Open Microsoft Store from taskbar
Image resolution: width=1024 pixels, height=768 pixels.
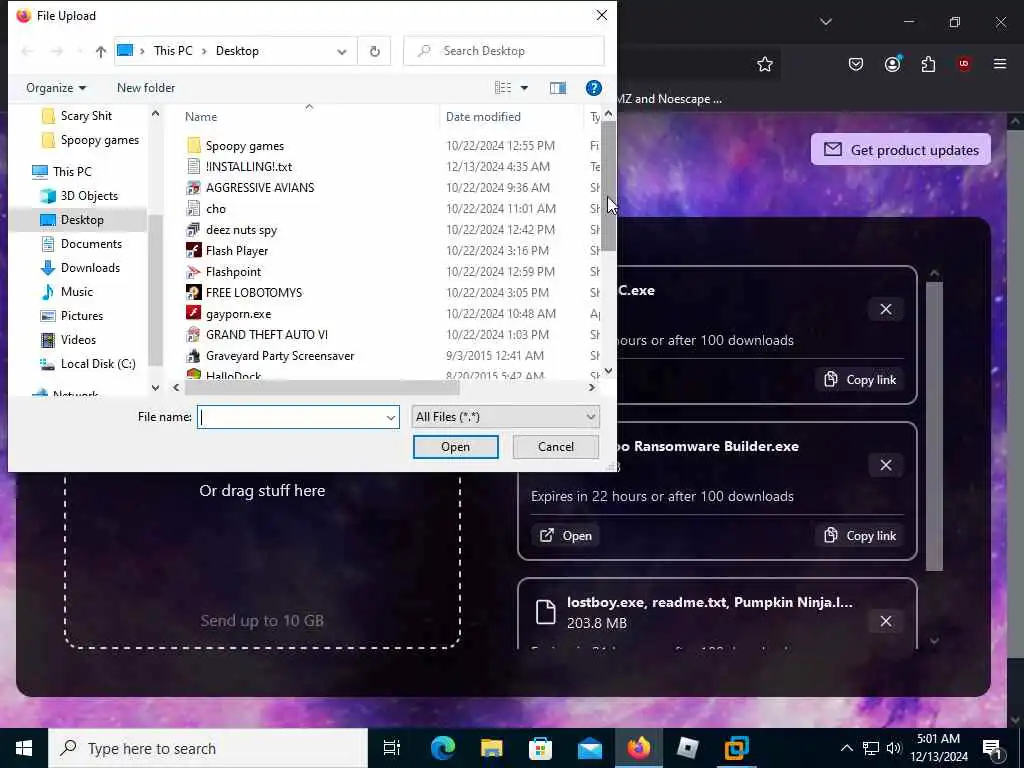(x=540, y=748)
